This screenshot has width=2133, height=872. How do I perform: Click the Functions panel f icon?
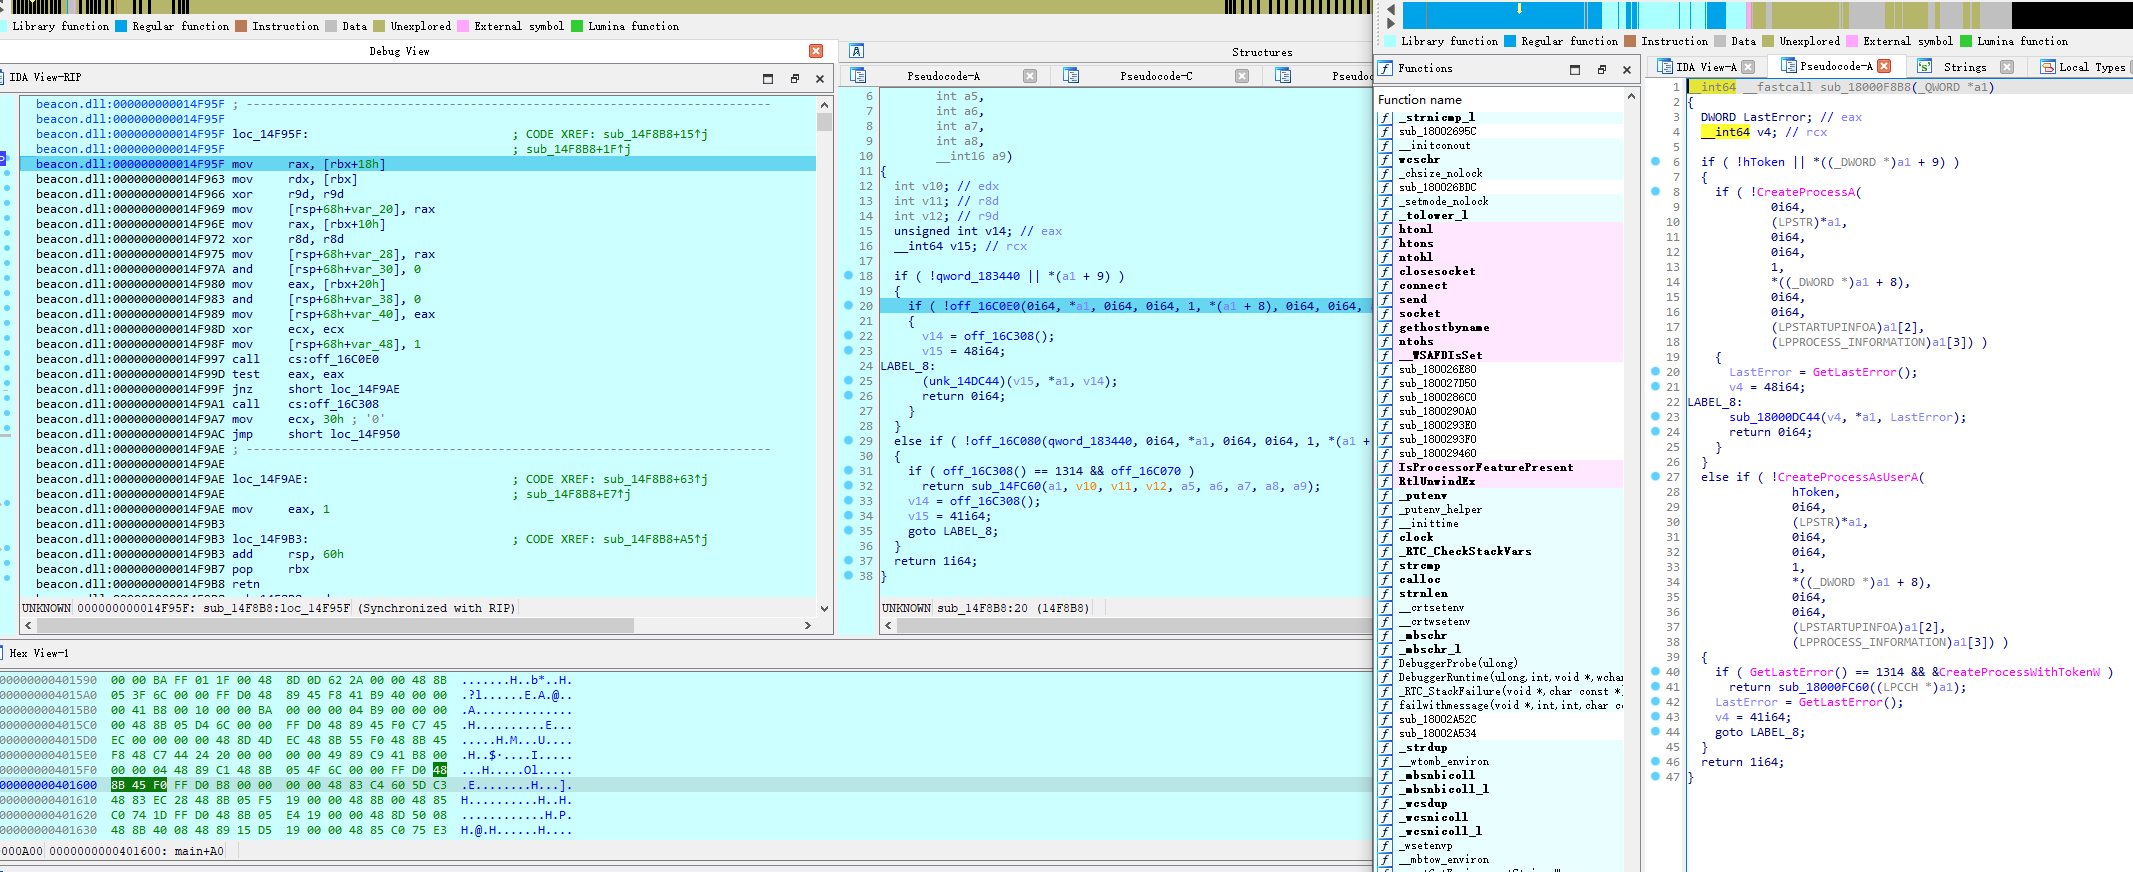(1385, 68)
